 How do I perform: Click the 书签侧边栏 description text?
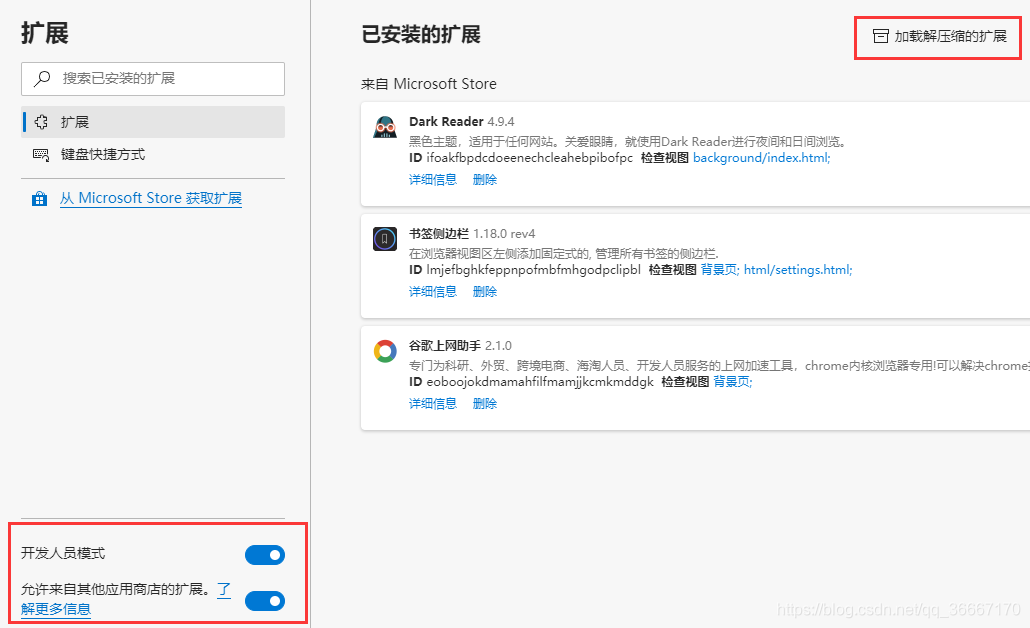click(564, 254)
